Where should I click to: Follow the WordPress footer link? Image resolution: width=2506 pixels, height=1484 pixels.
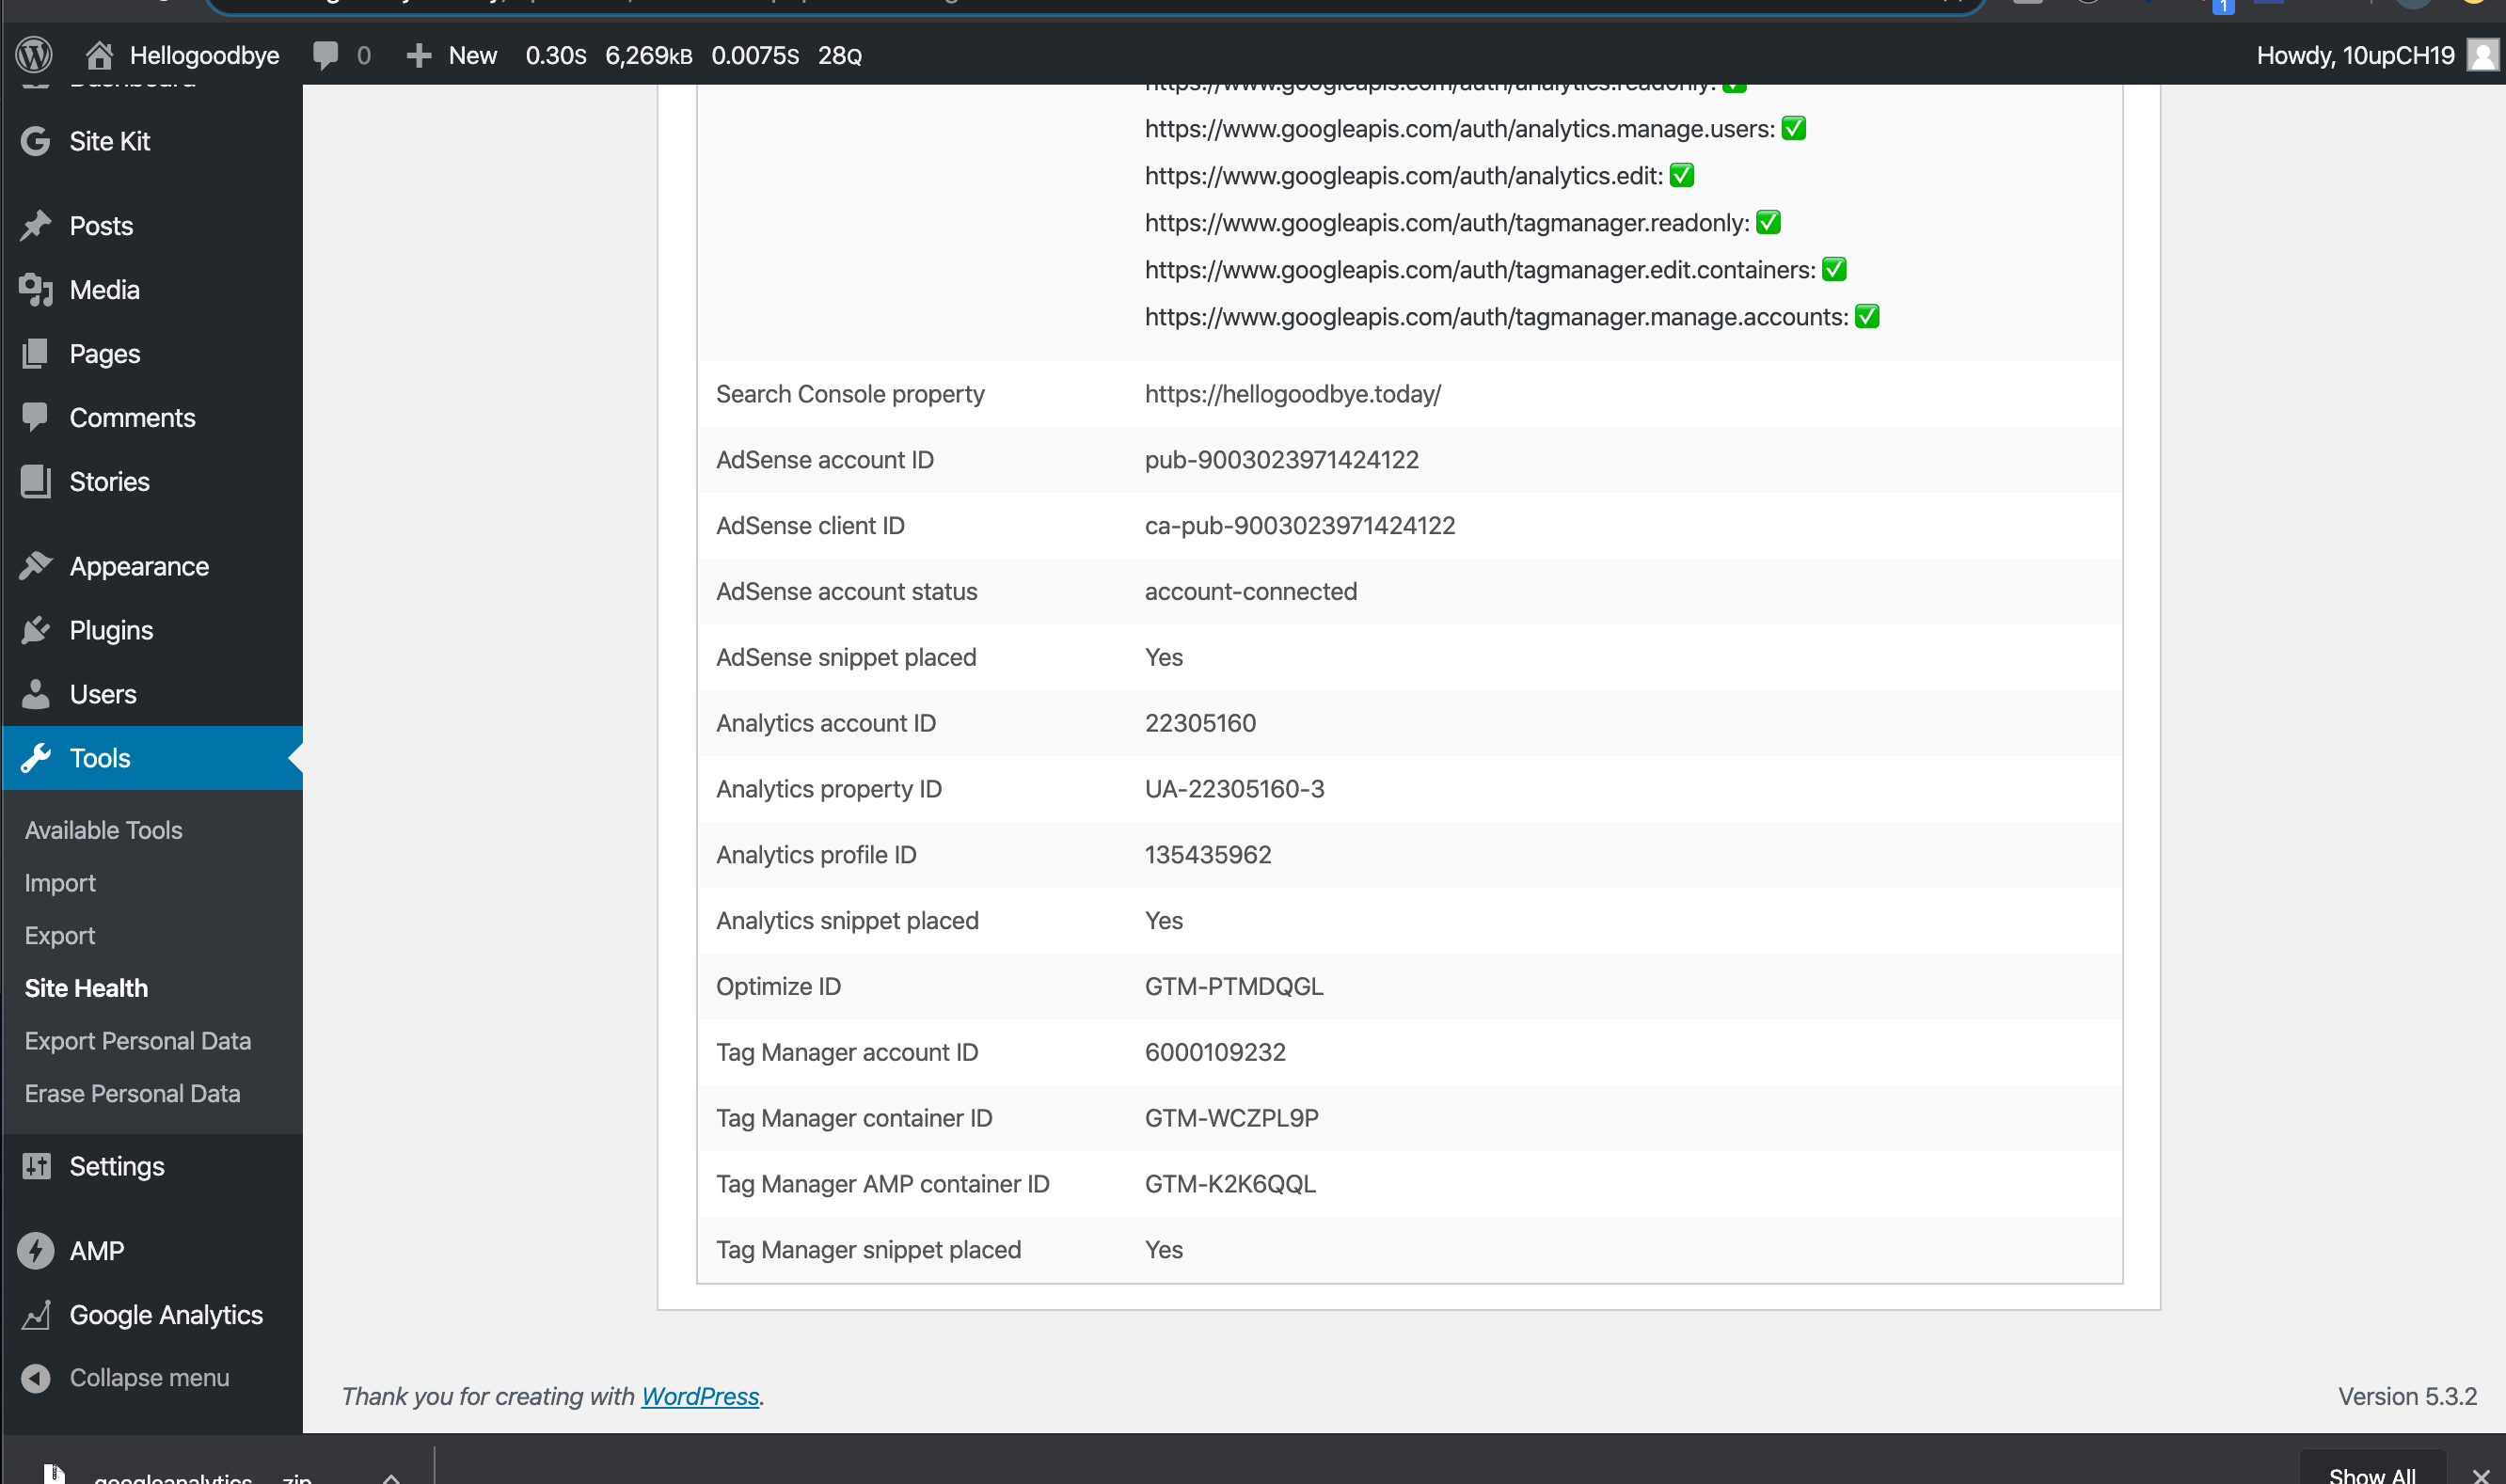point(700,1396)
